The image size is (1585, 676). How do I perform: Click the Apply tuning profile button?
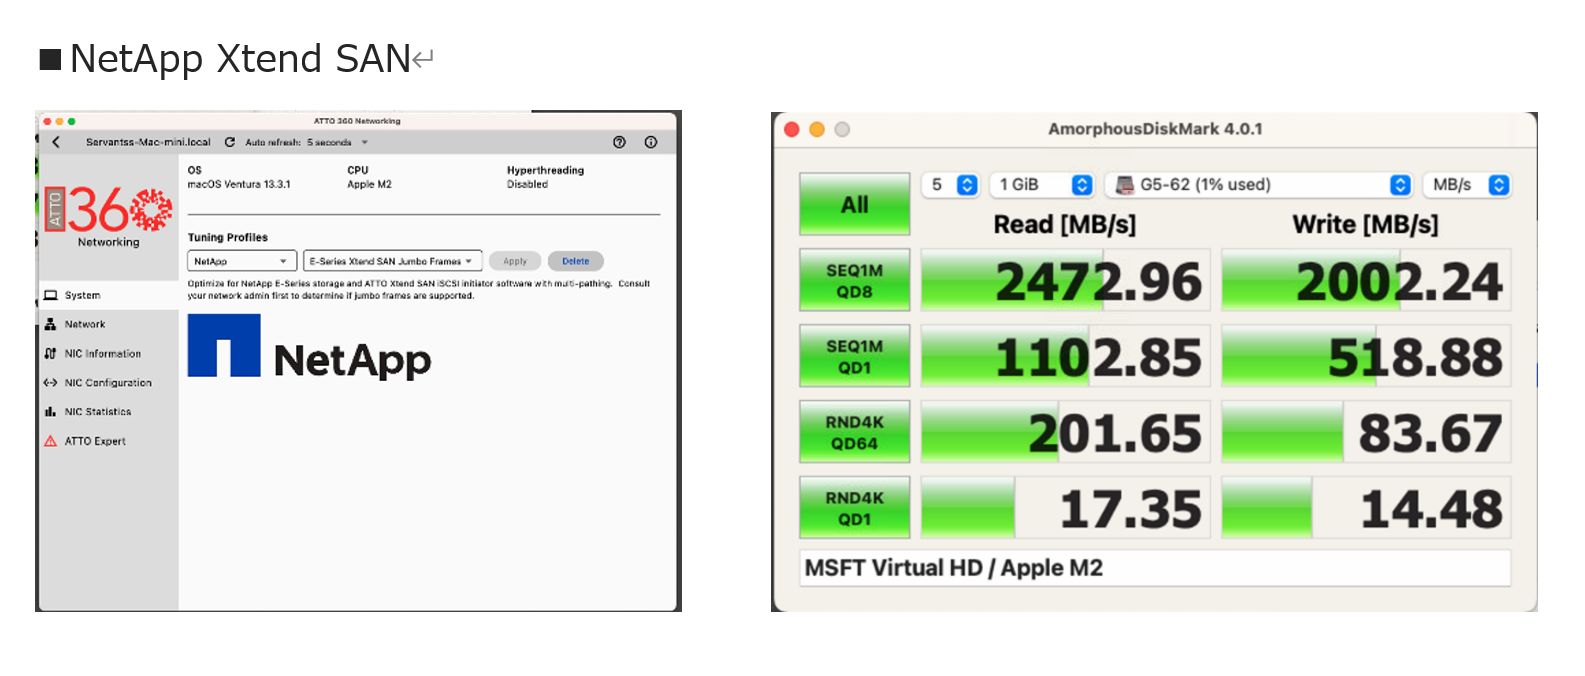(x=515, y=261)
